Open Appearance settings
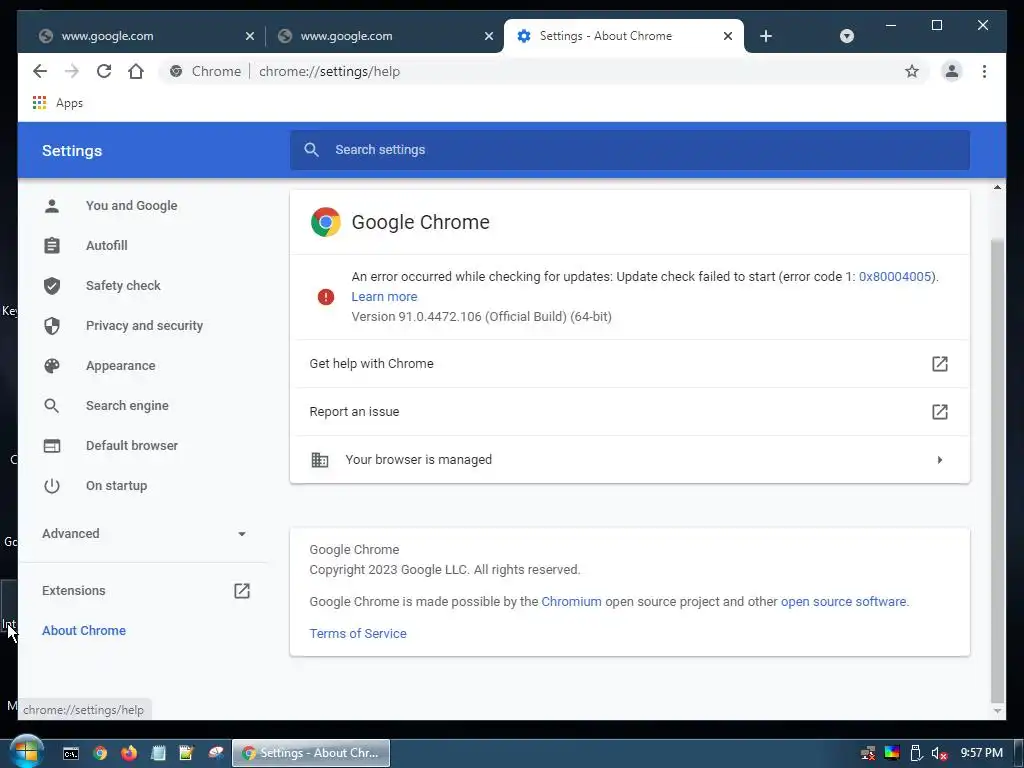 tap(120, 366)
